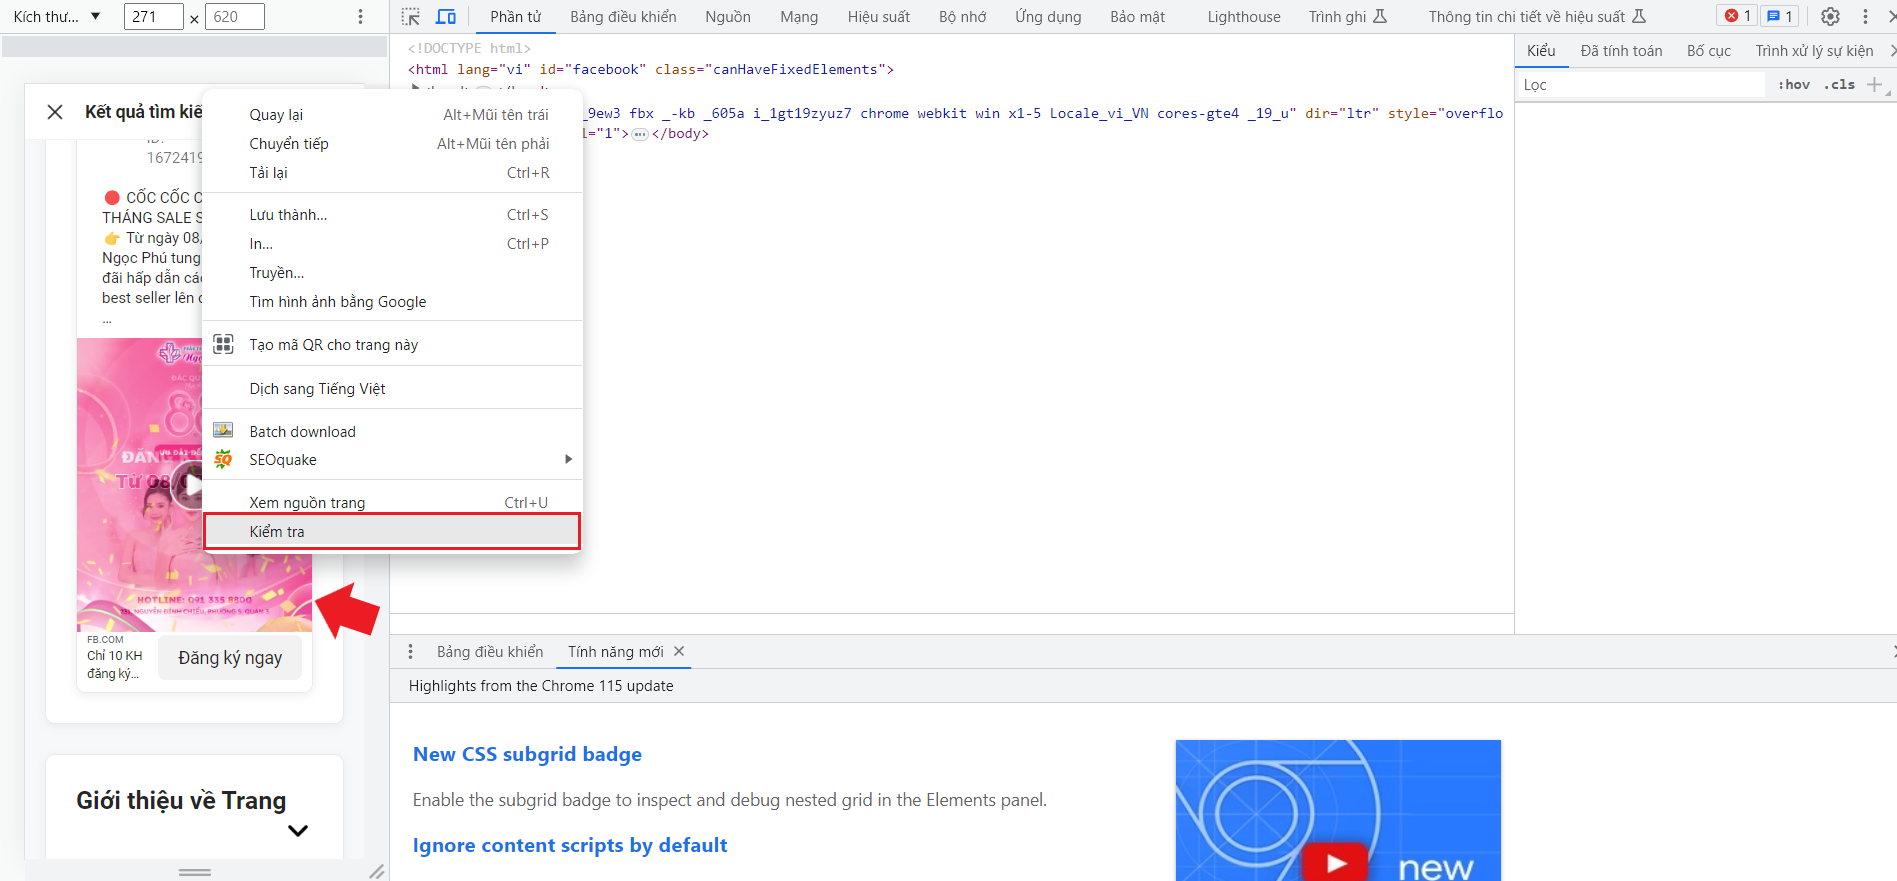Toggle the .cls class editor
Image resolution: width=1897 pixels, height=881 pixels.
pos(1840,85)
